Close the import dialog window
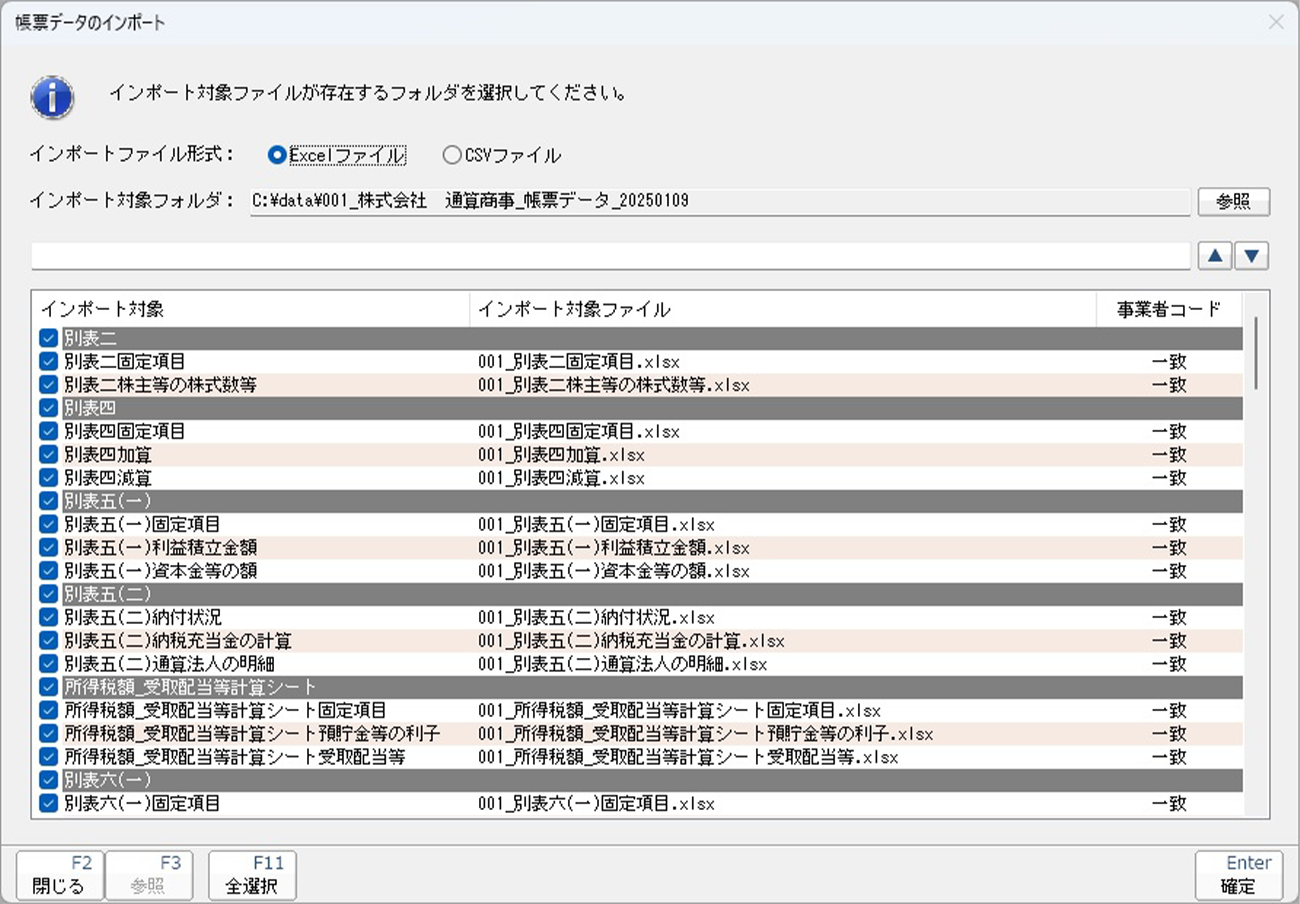This screenshot has height=904, width=1300. point(1276,22)
